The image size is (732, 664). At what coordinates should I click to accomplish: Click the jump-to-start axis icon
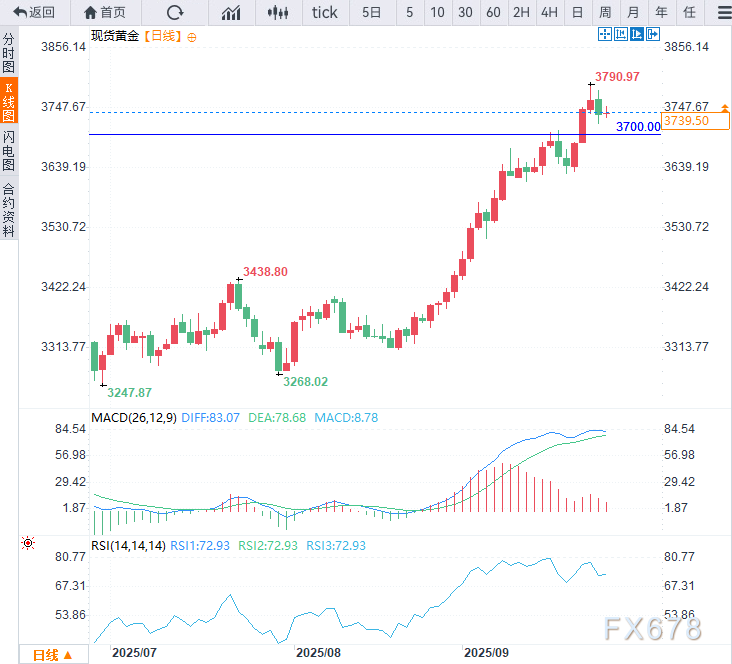tap(621, 34)
